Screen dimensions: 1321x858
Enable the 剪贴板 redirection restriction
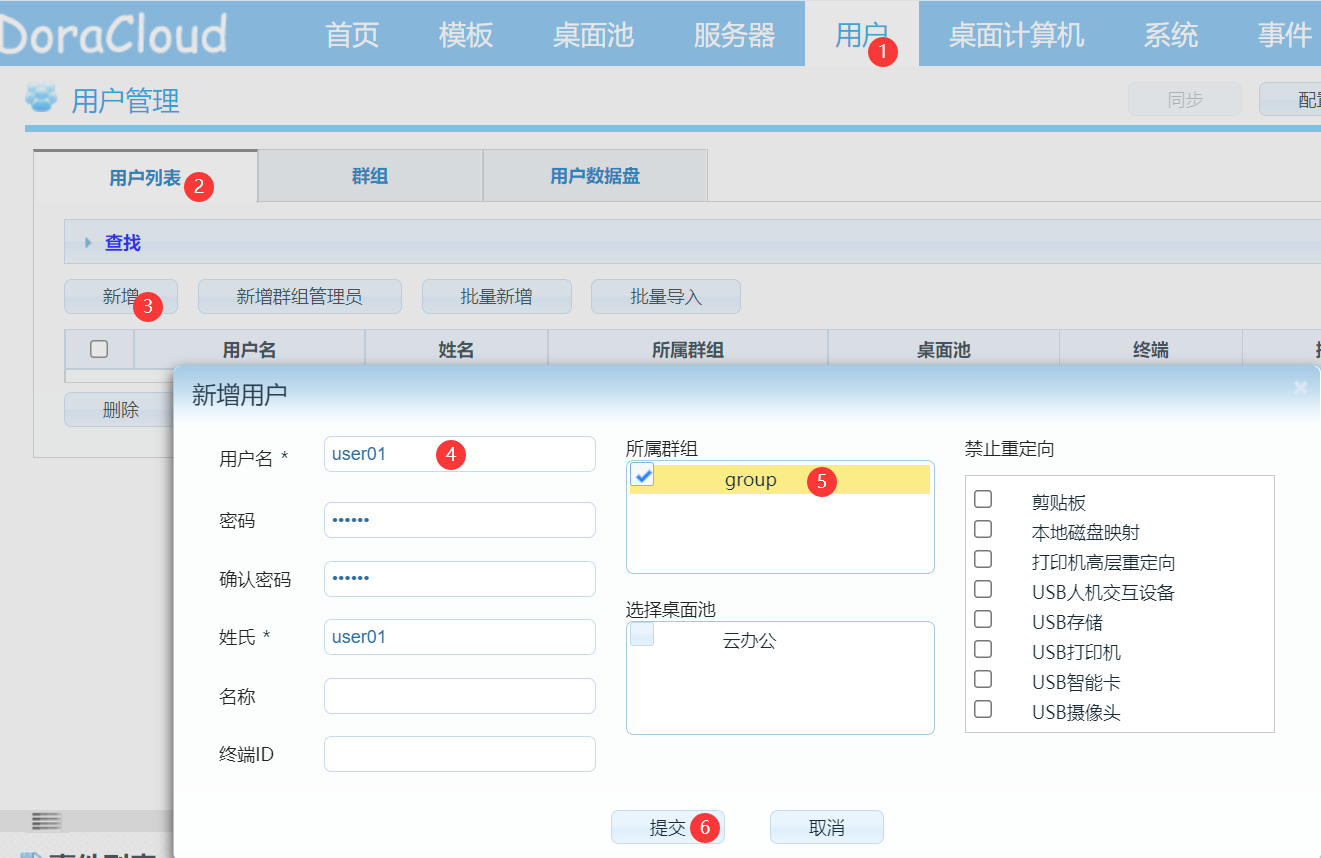click(x=983, y=498)
